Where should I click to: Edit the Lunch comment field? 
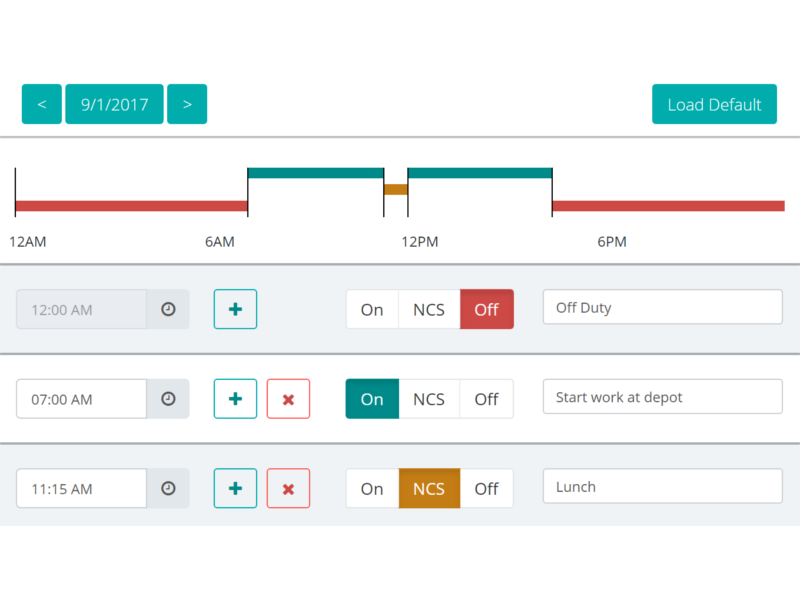(662, 486)
